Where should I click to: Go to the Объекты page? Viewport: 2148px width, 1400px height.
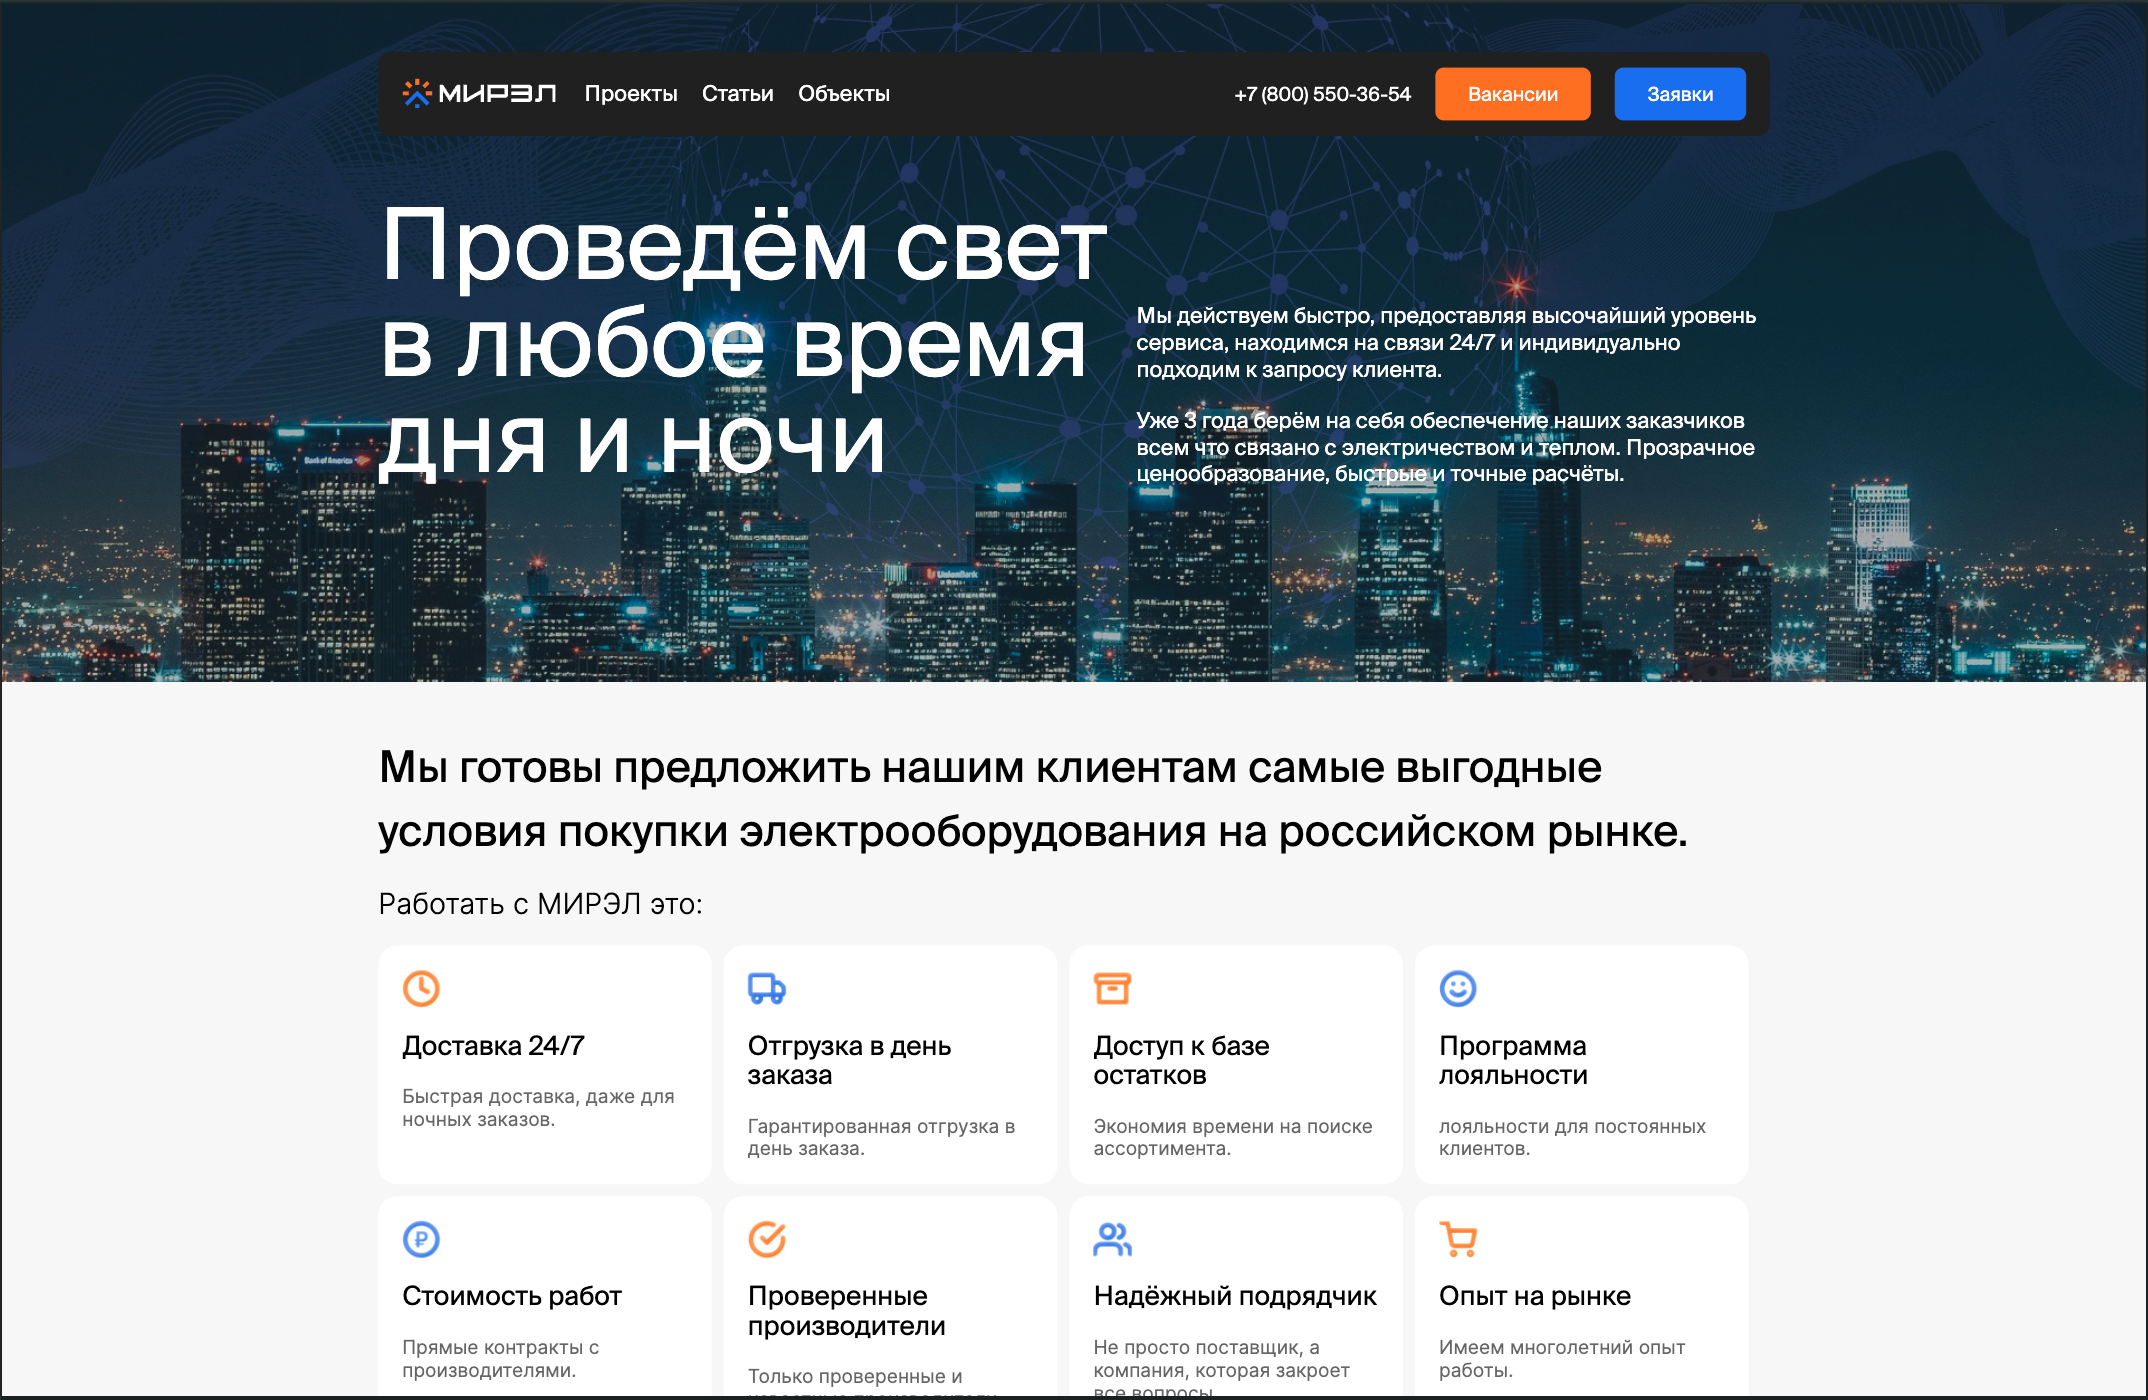tap(844, 94)
